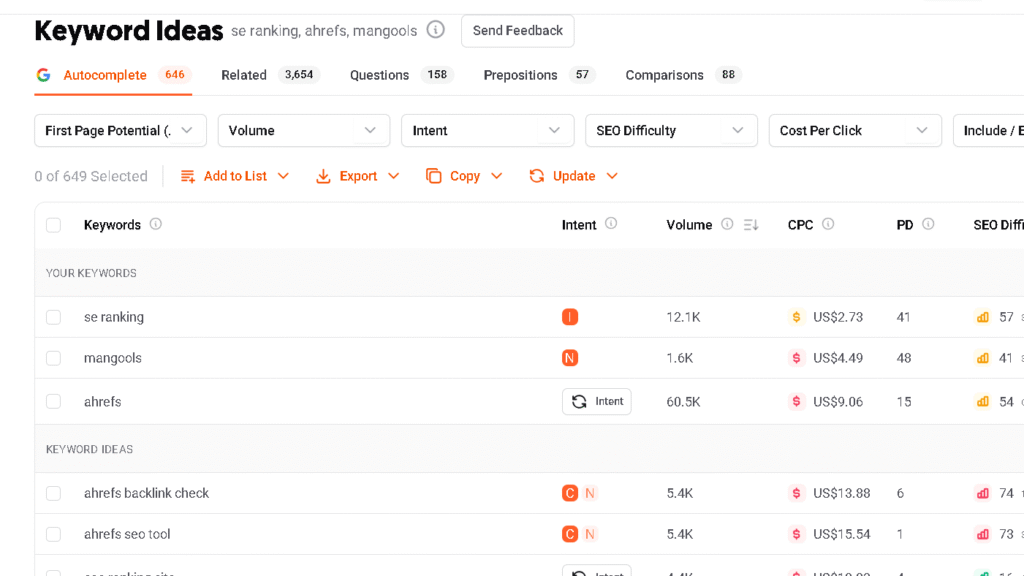Click the Google icon beside Autocomplete
Image resolution: width=1024 pixels, height=576 pixels.
(x=43, y=74)
